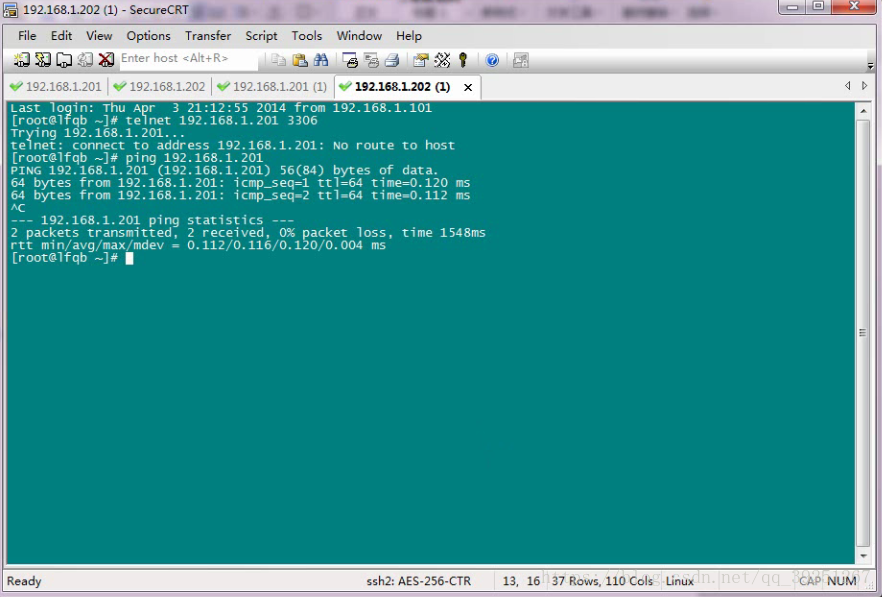Screen dimensions: 882x597
Task: Open the View menu
Action: coord(99,35)
